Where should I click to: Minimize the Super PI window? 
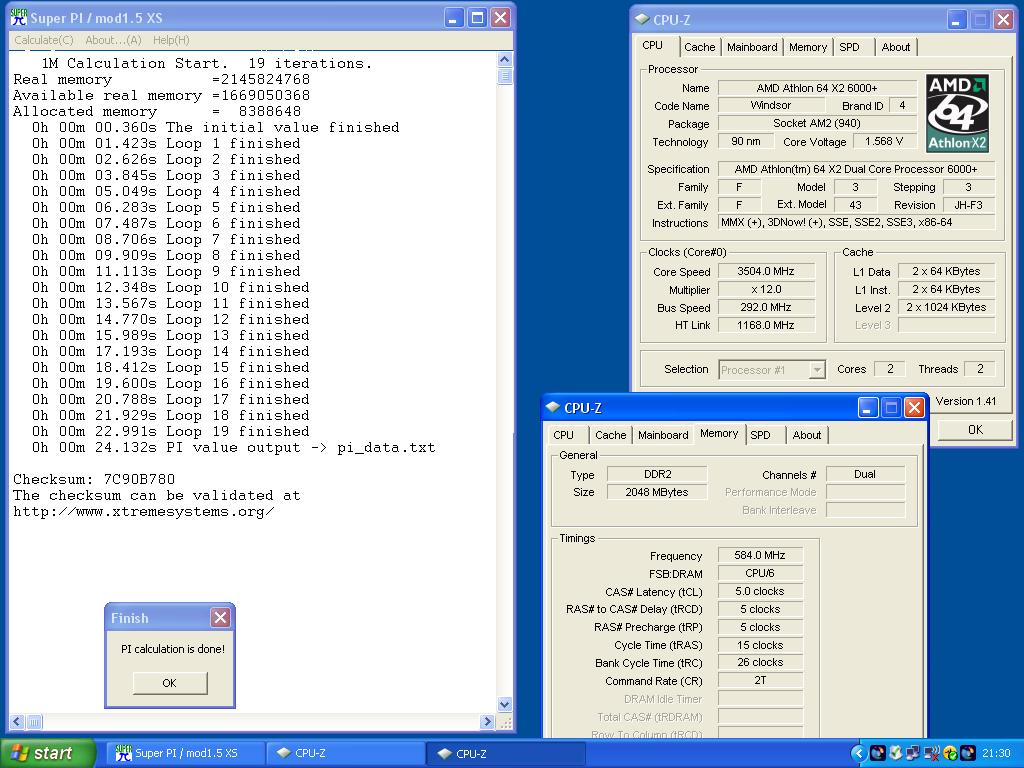tap(455, 18)
